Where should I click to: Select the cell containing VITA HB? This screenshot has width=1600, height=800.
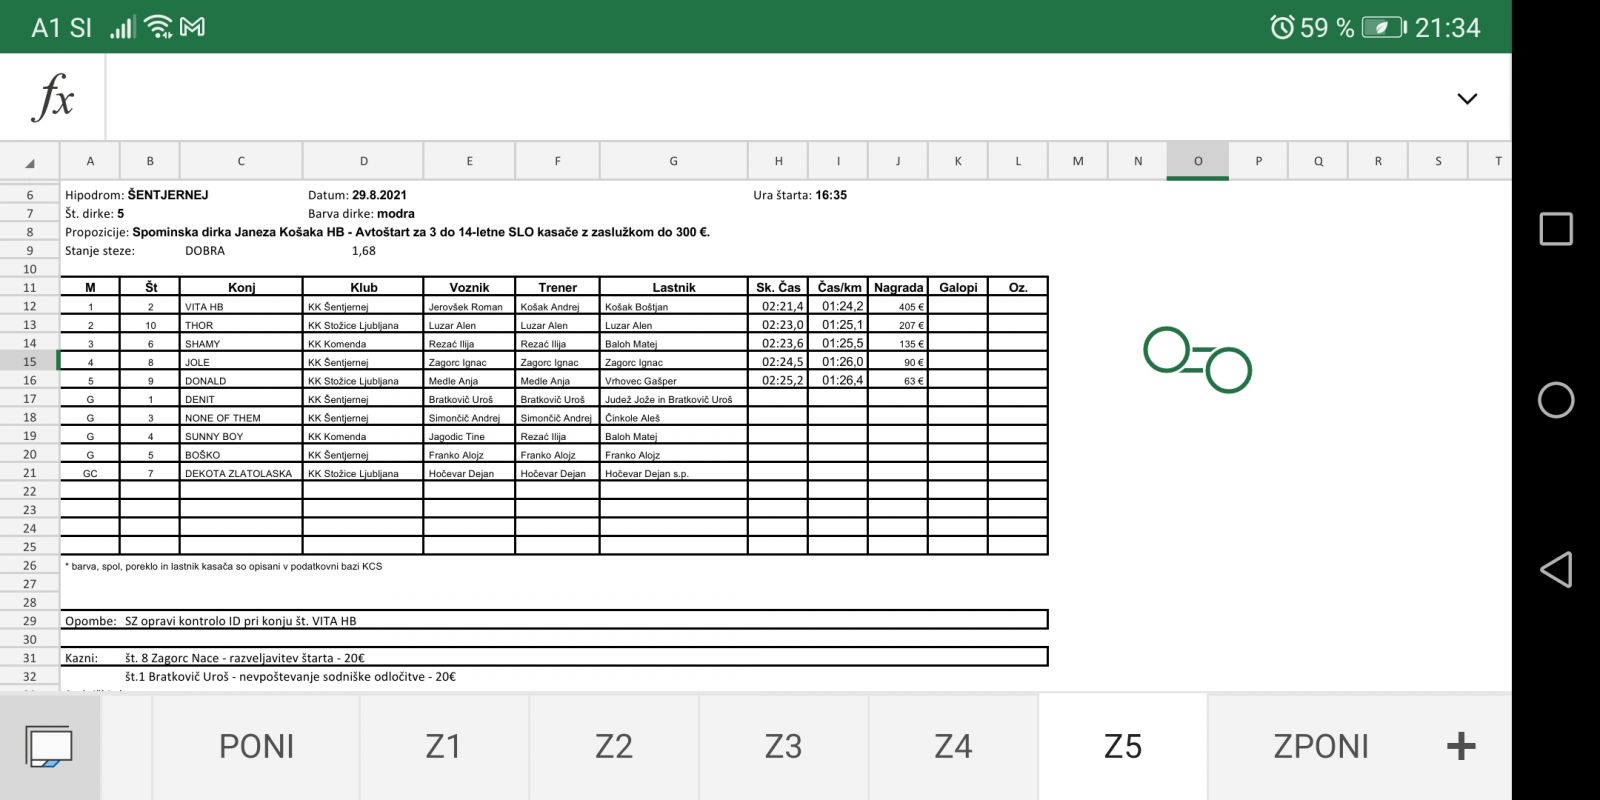tap(241, 307)
